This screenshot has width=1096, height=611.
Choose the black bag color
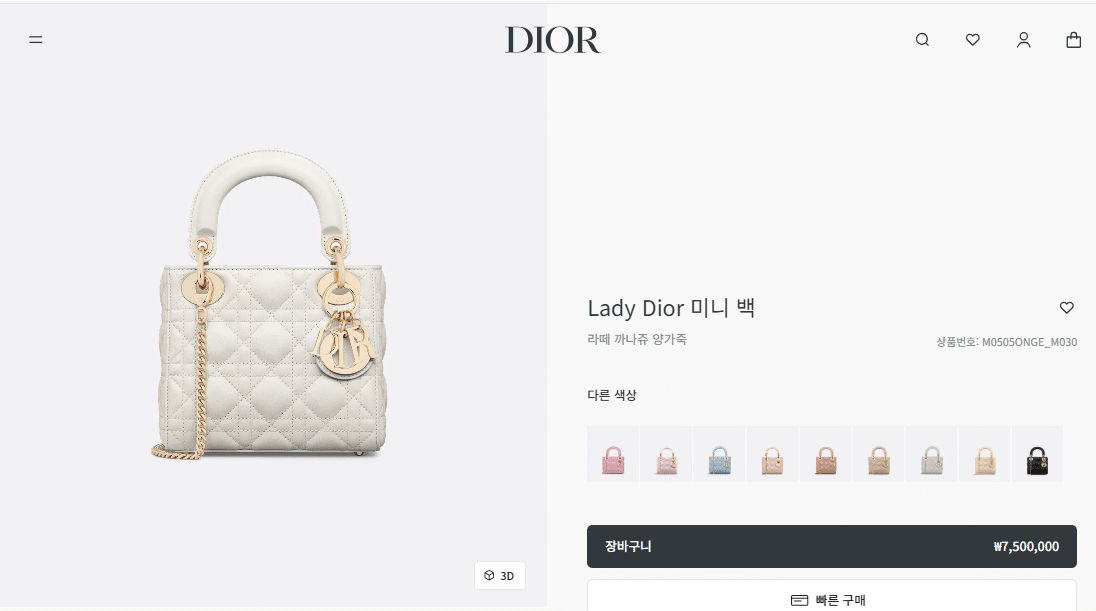pyautogui.click(x=1038, y=454)
